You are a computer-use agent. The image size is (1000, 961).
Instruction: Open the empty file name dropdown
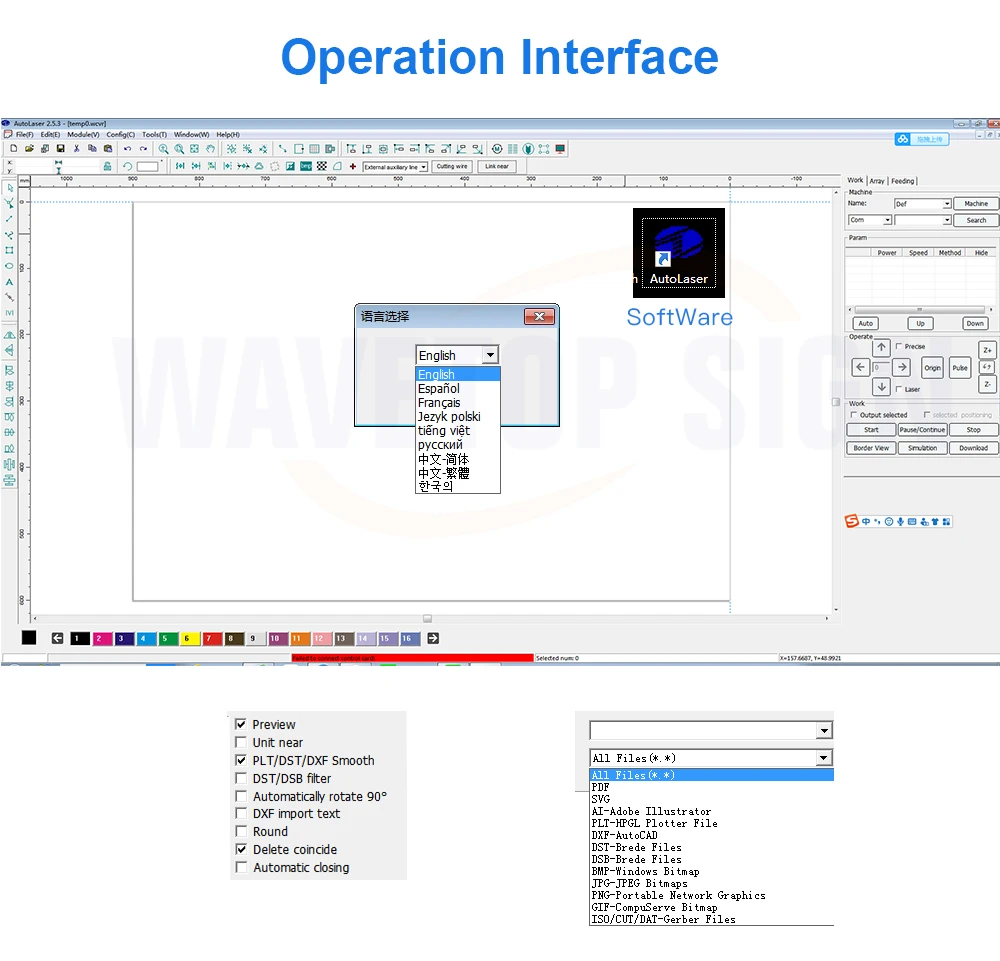(x=824, y=730)
